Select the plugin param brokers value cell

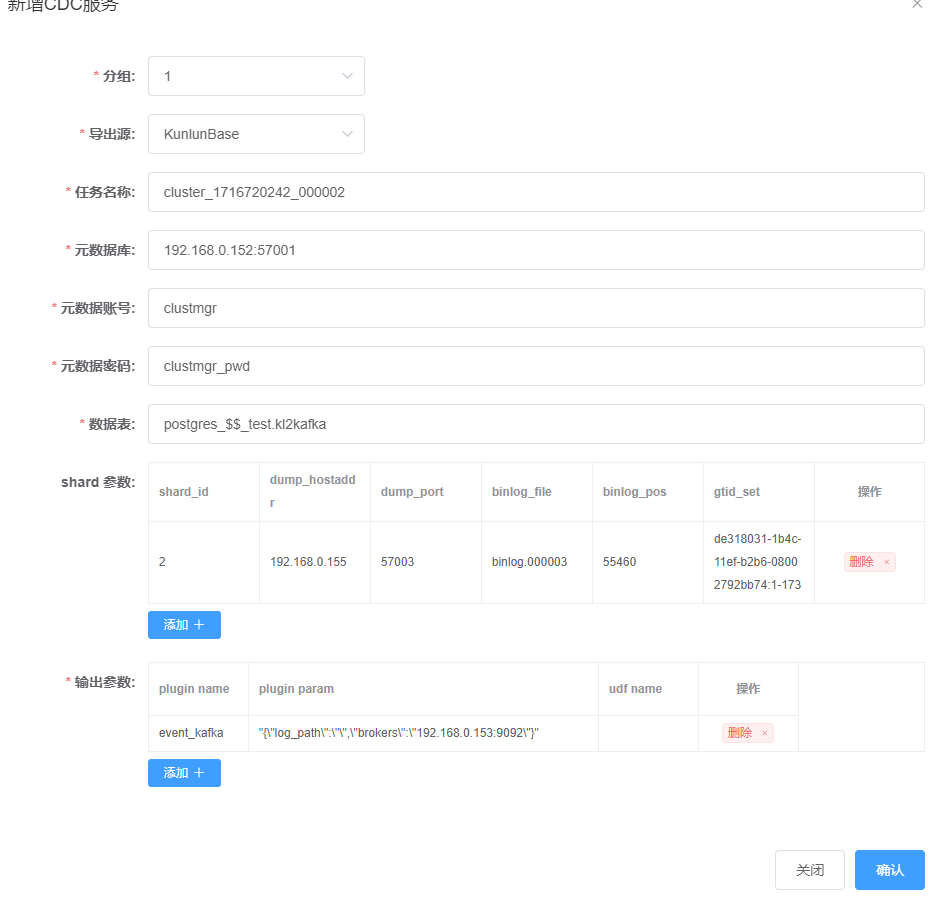pyautogui.click(x=423, y=733)
